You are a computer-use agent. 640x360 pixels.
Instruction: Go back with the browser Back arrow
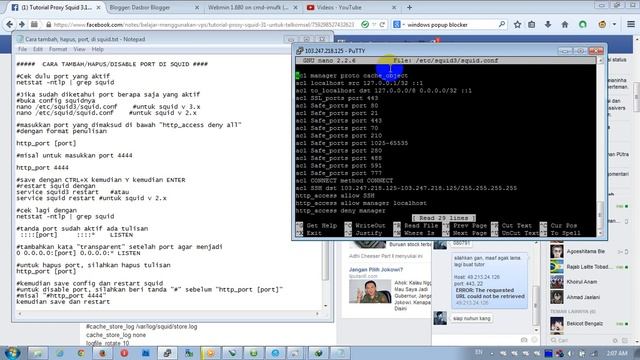pos(9,24)
